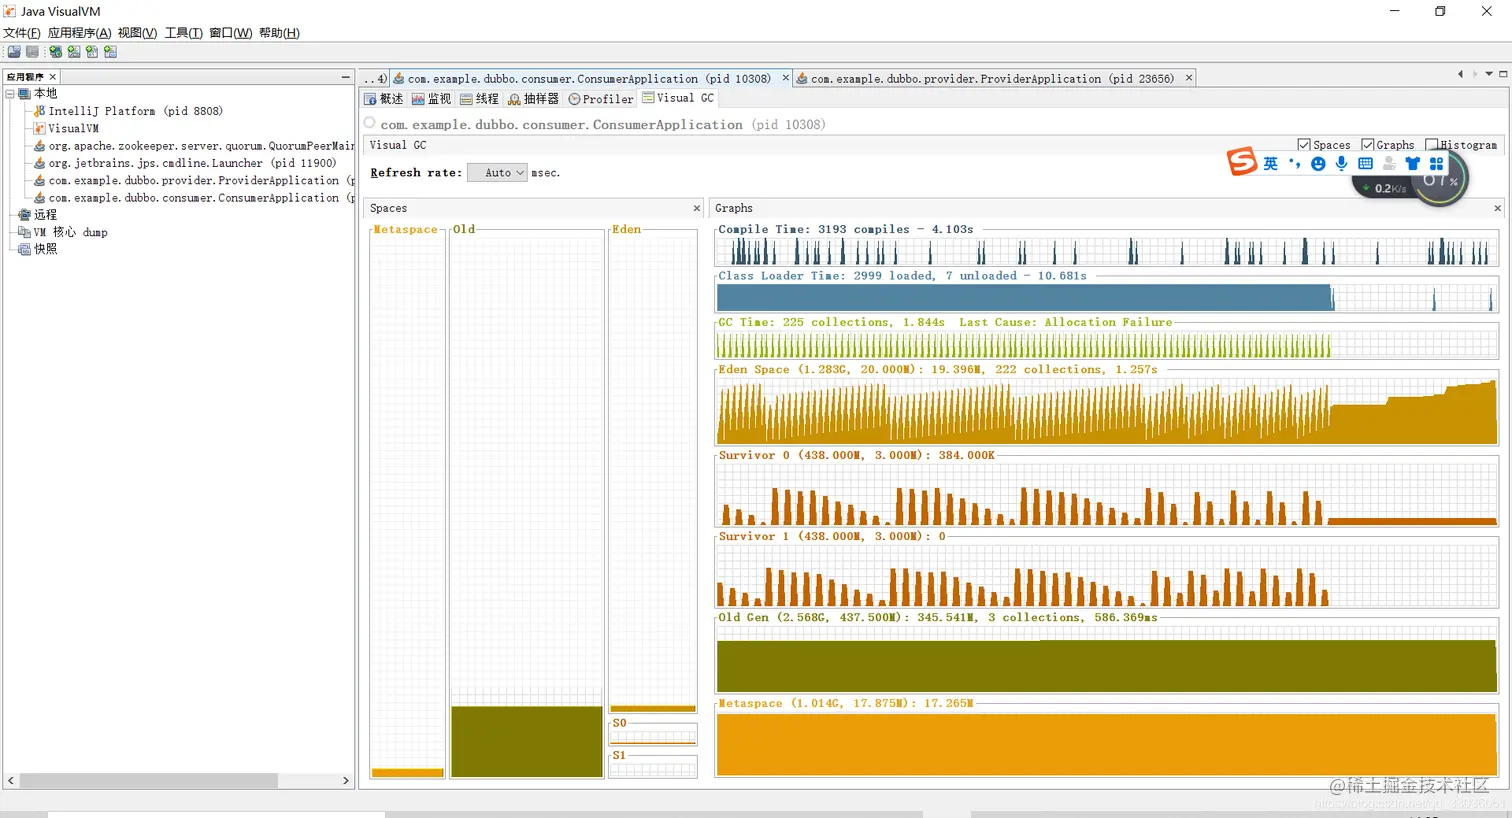The image size is (1512, 818).
Task: Open Sogou toolbox grid icon
Action: tap(1436, 164)
